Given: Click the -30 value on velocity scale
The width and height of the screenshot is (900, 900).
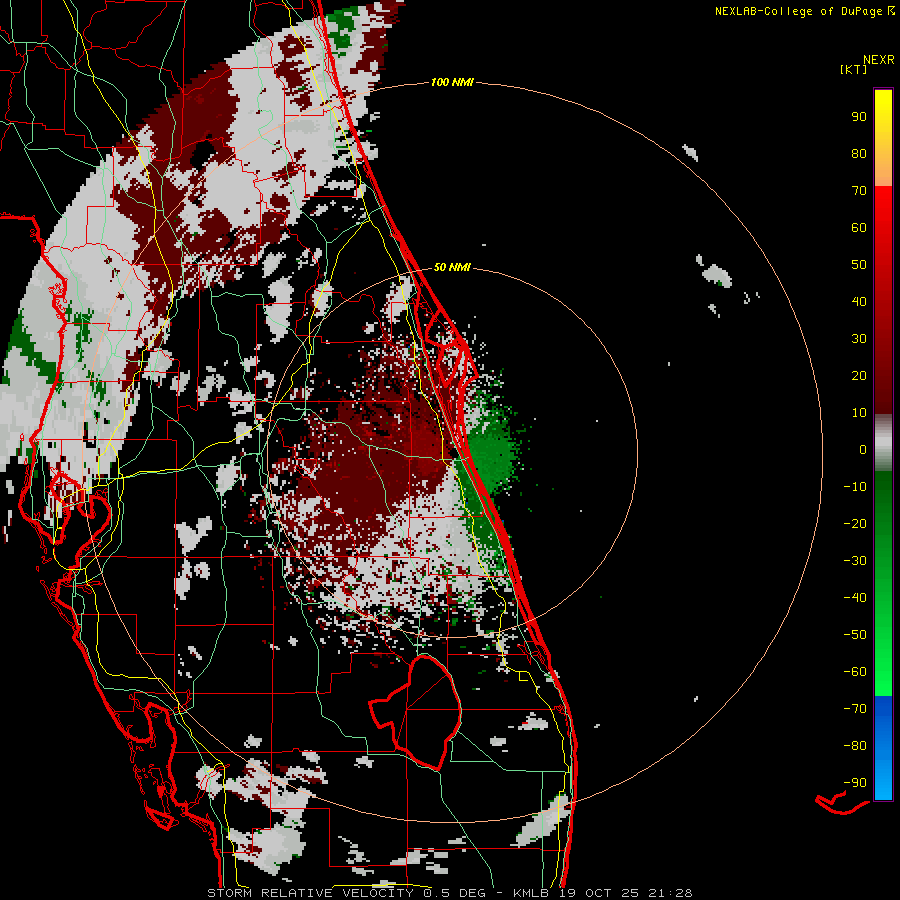Looking at the screenshot, I should (855, 561).
